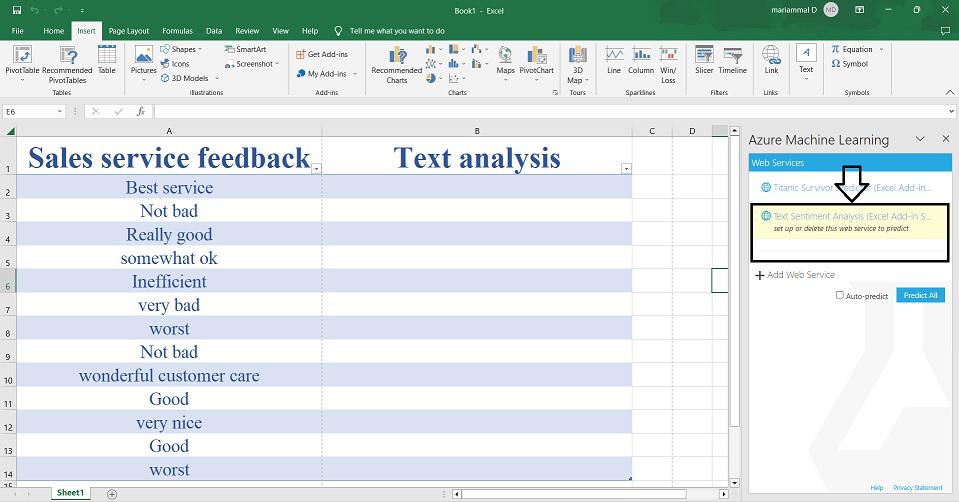Select cell containing 'wonderful customer care'
The height and width of the screenshot is (502, 959).
[x=169, y=375]
